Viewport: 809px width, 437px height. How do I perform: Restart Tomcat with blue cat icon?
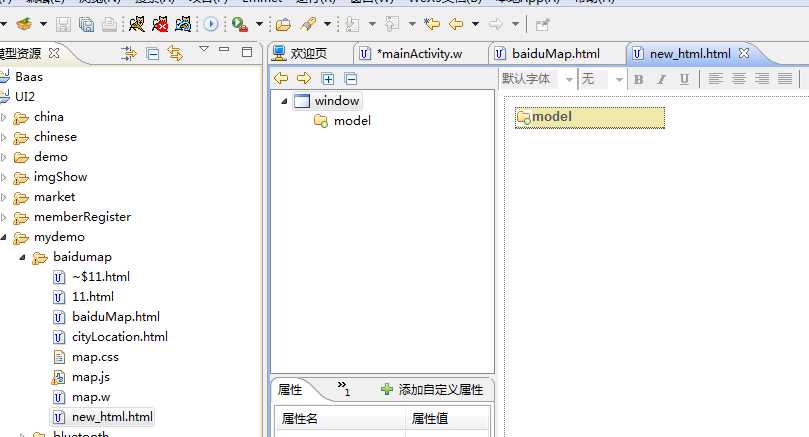[183, 24]
